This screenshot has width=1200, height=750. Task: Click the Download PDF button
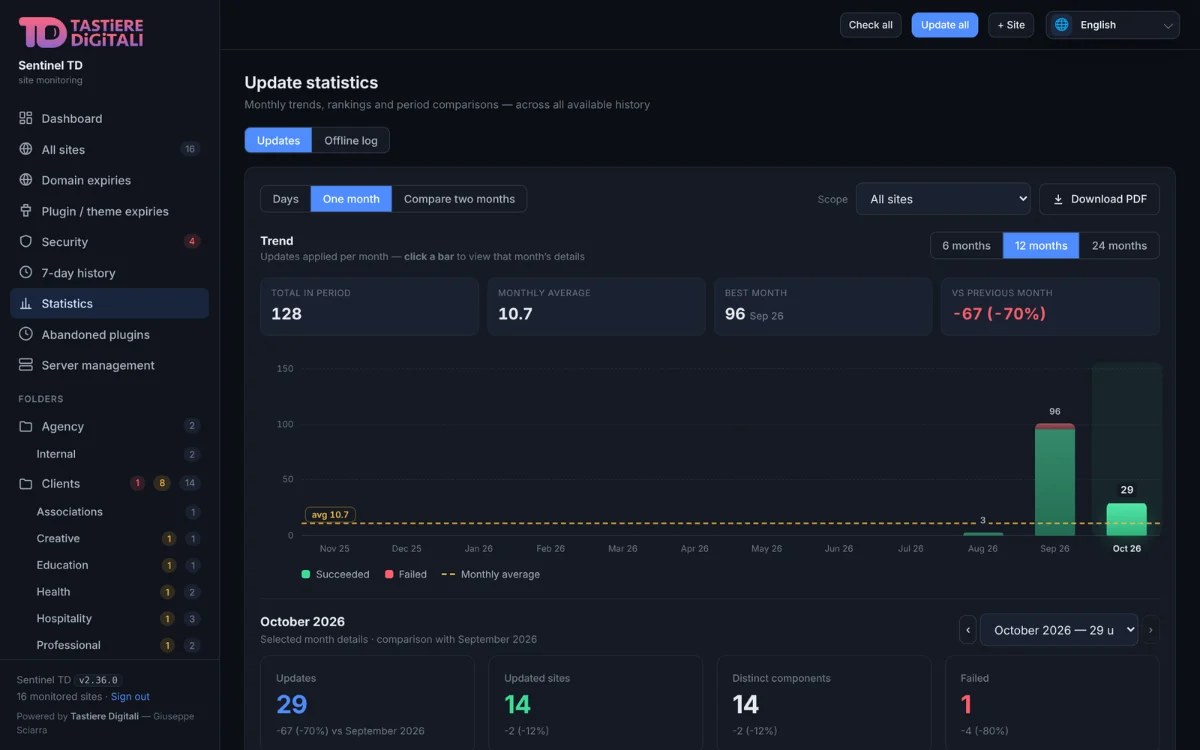coord(1099,199)
